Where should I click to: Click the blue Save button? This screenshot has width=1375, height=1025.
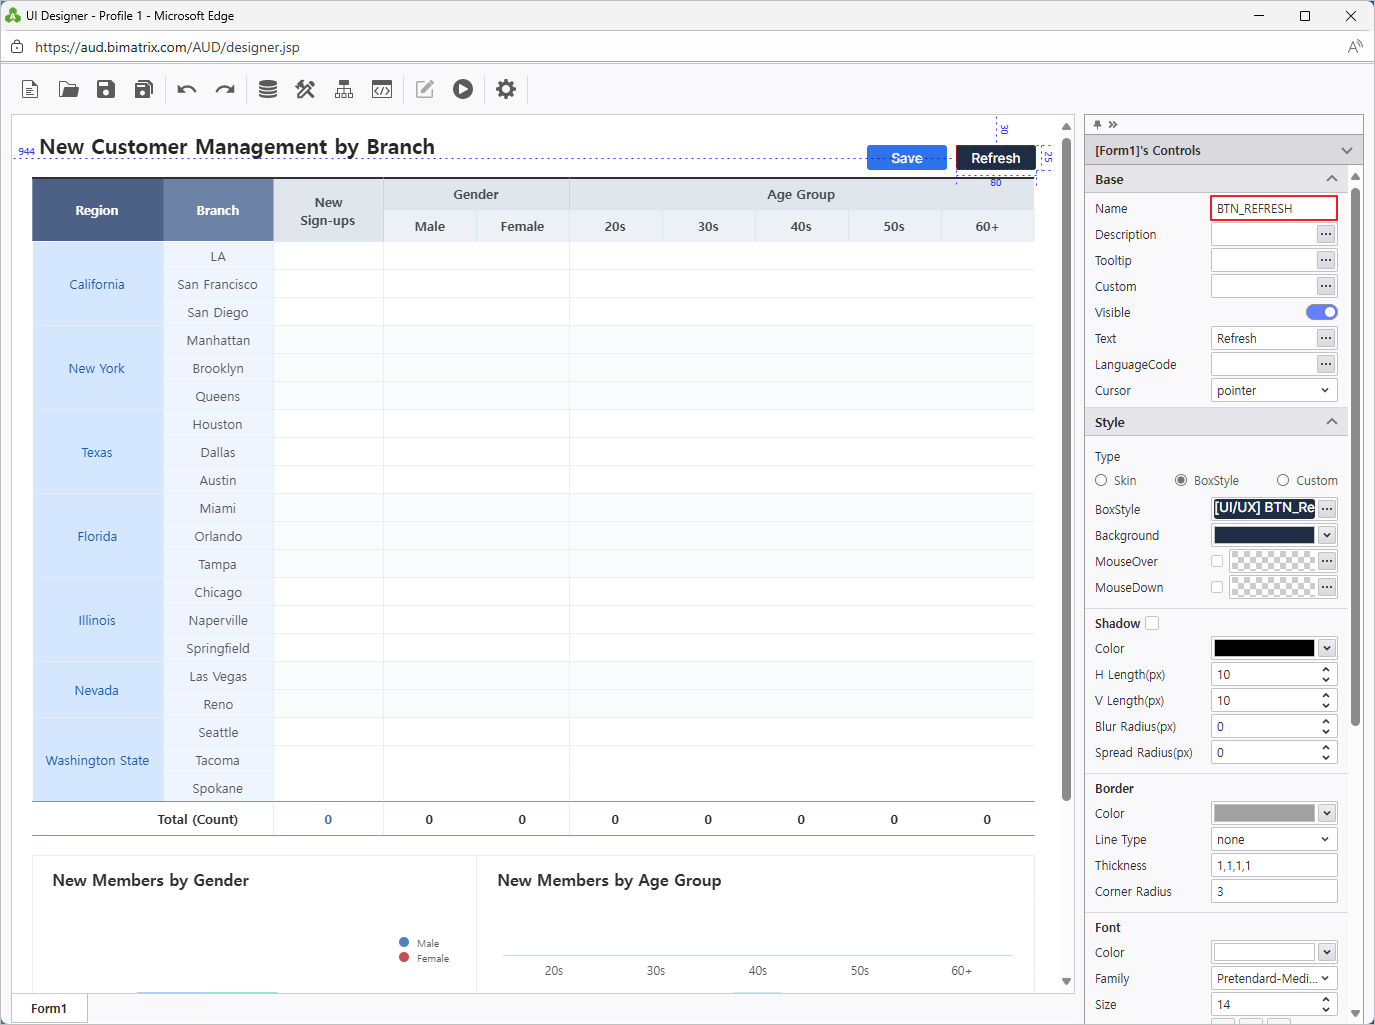[906, 158]
